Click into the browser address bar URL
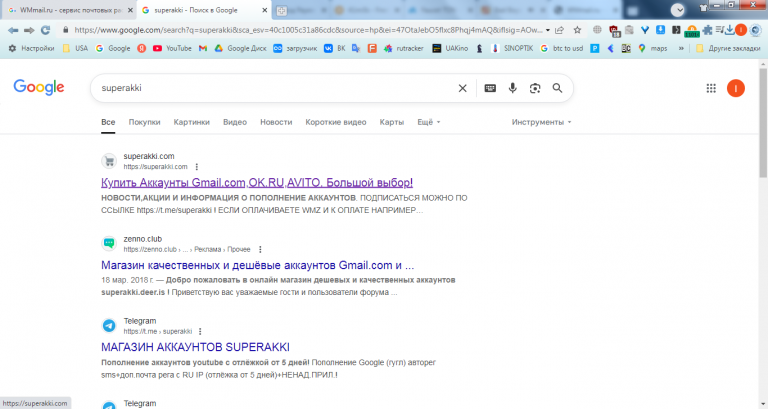 click(x=308, y=30)
